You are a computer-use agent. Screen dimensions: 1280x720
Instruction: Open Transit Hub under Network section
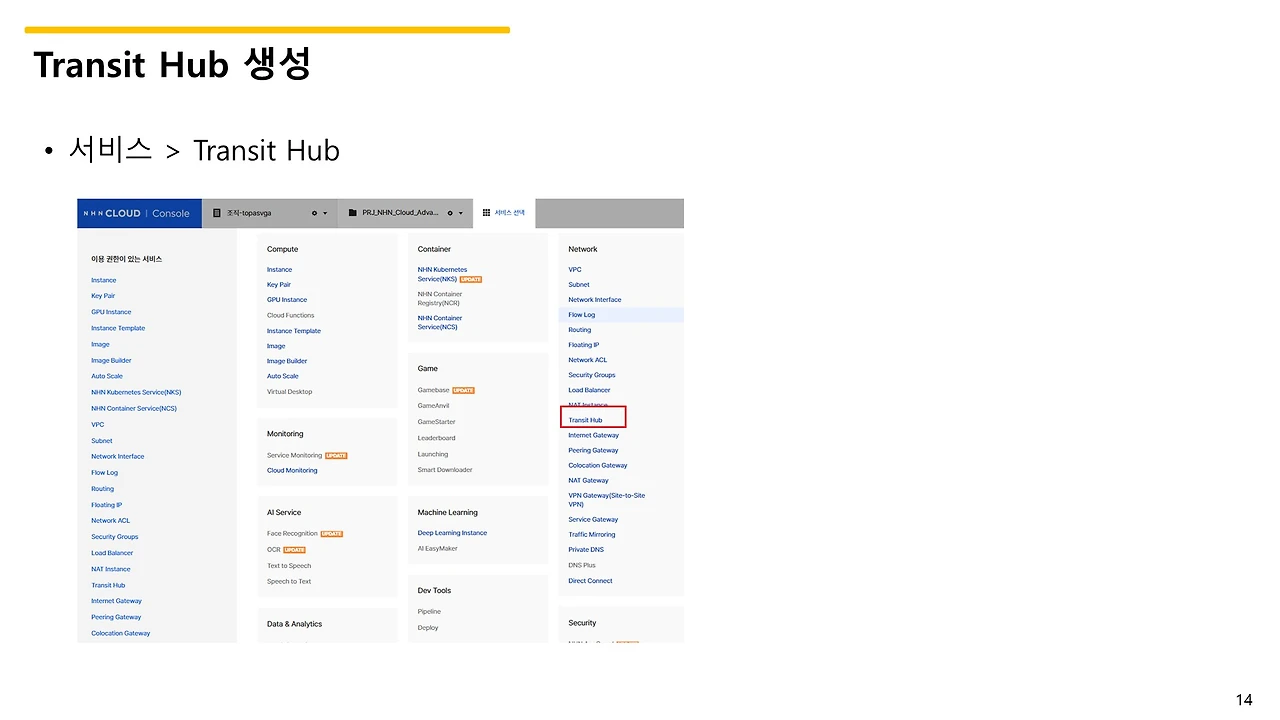tap(586, 420)
